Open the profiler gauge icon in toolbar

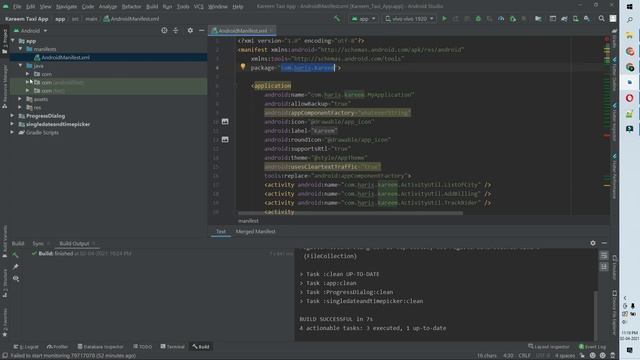pos(501,19)
